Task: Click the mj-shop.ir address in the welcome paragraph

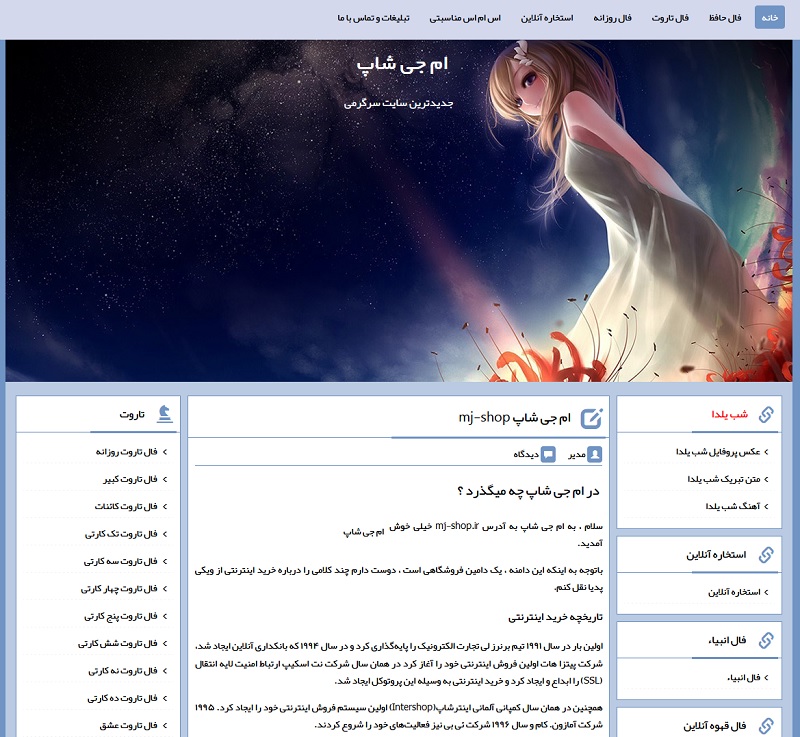Action: [457, 526]
